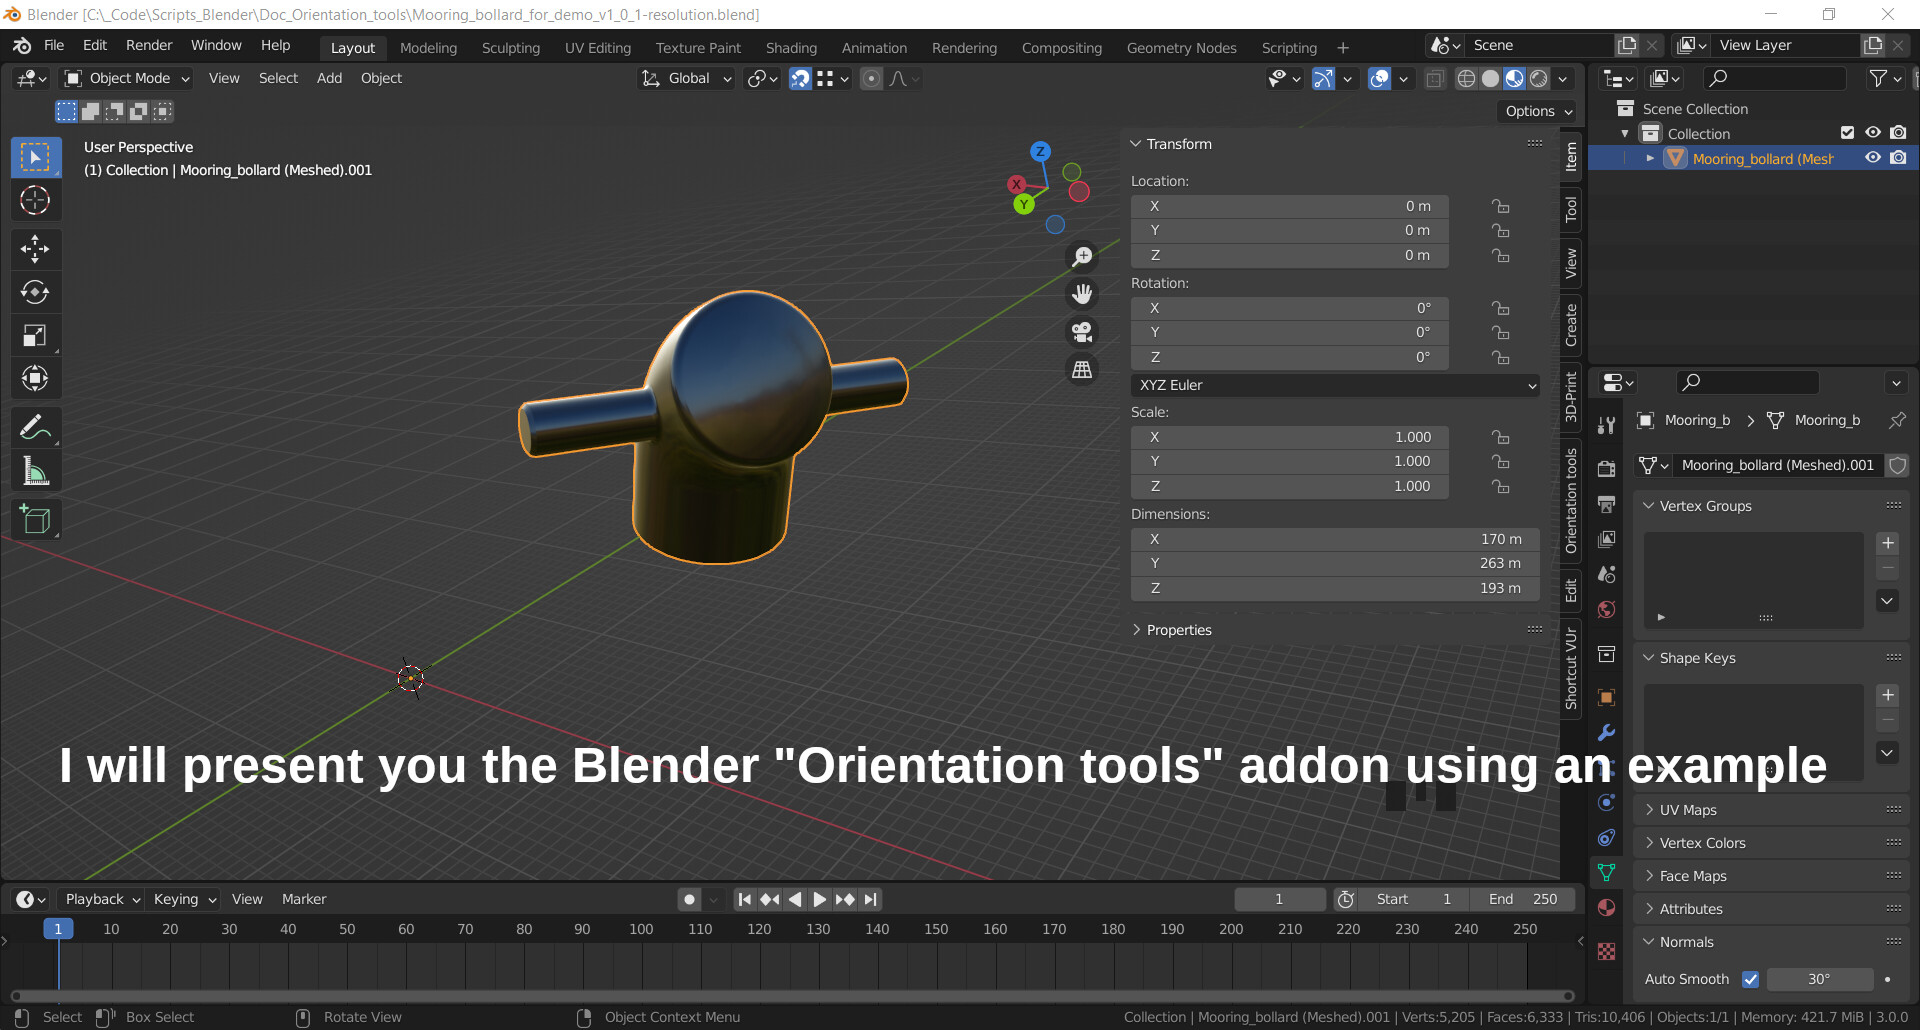This screenshot has width=1920, height=1030.
Task: Hide Mooring_bollard in viewport with eye icon
Action: coord(1872,158)
